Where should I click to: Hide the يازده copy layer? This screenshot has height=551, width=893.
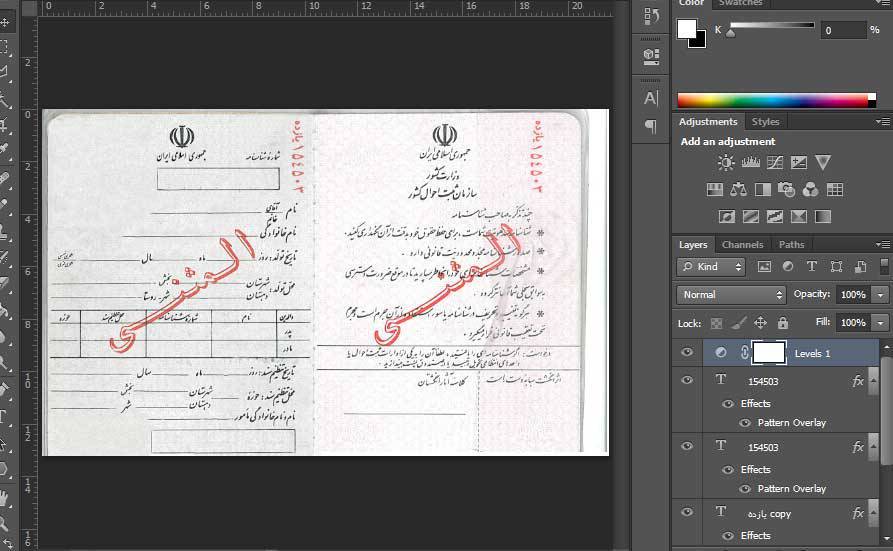coord(687,512)
